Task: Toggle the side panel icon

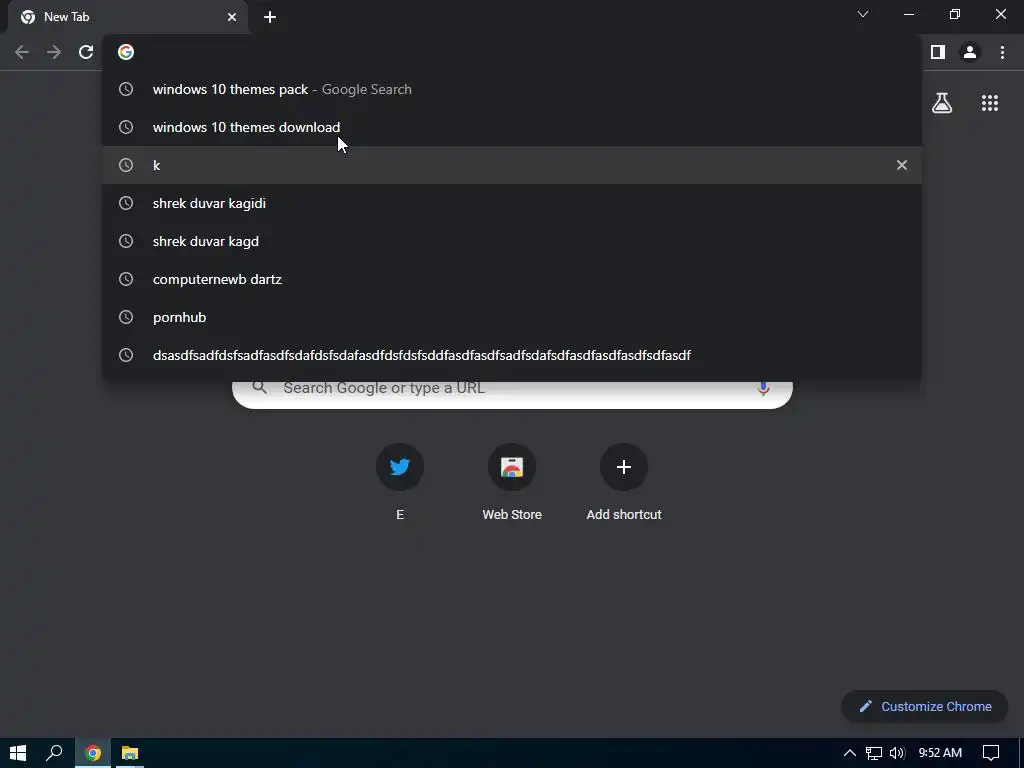Action: click(x=938, y=52)
